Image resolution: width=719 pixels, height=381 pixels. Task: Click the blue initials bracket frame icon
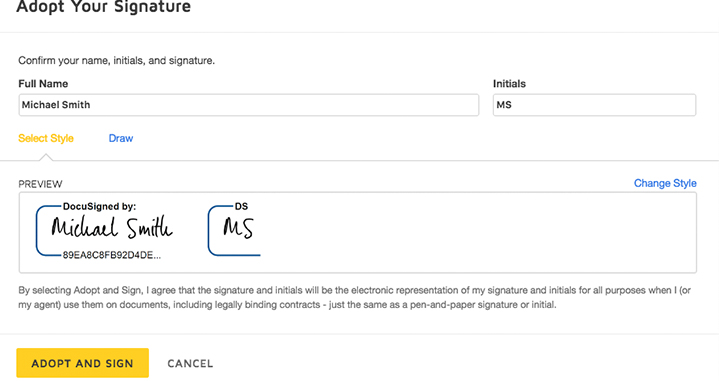pyautogui.click(x=220, y=231)
